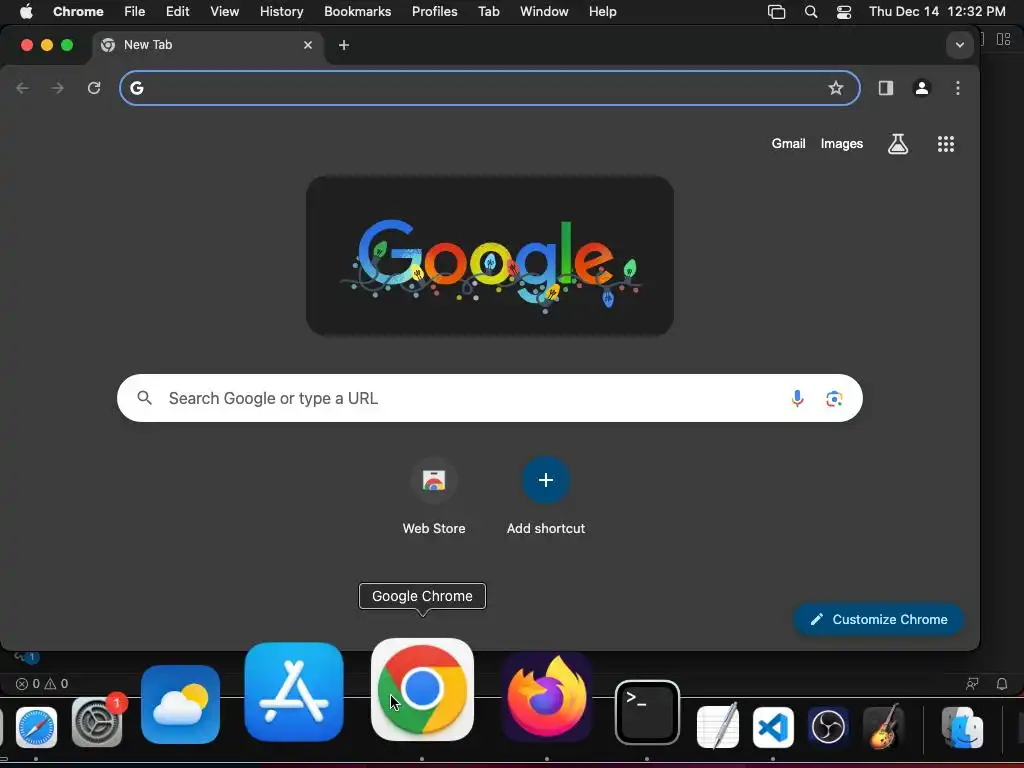1024x768 pixels.
Task: Open the Chrome app menu
Action: pos(78,12)
